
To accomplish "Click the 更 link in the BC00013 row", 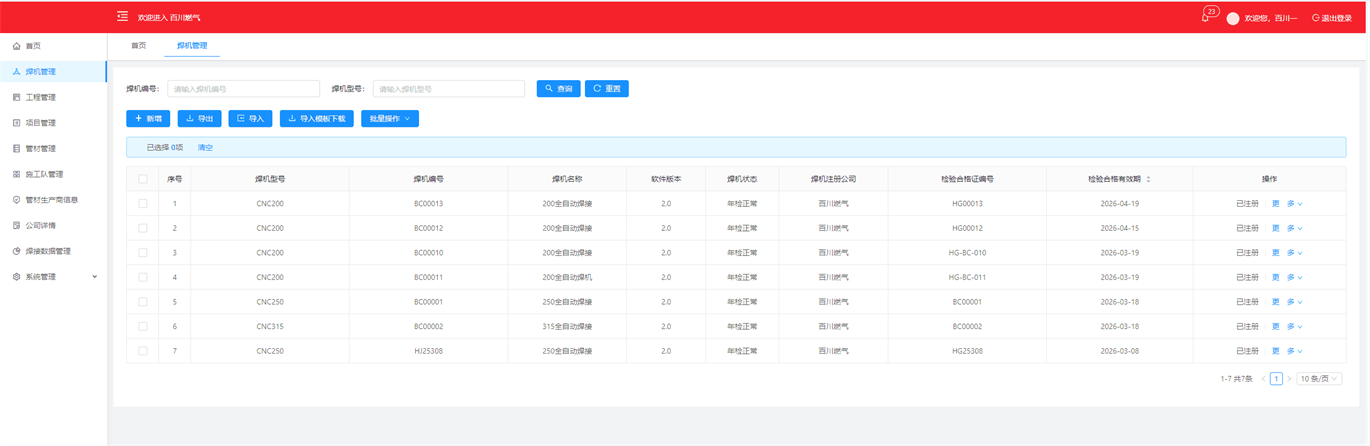I will (x=1276, y=203).
